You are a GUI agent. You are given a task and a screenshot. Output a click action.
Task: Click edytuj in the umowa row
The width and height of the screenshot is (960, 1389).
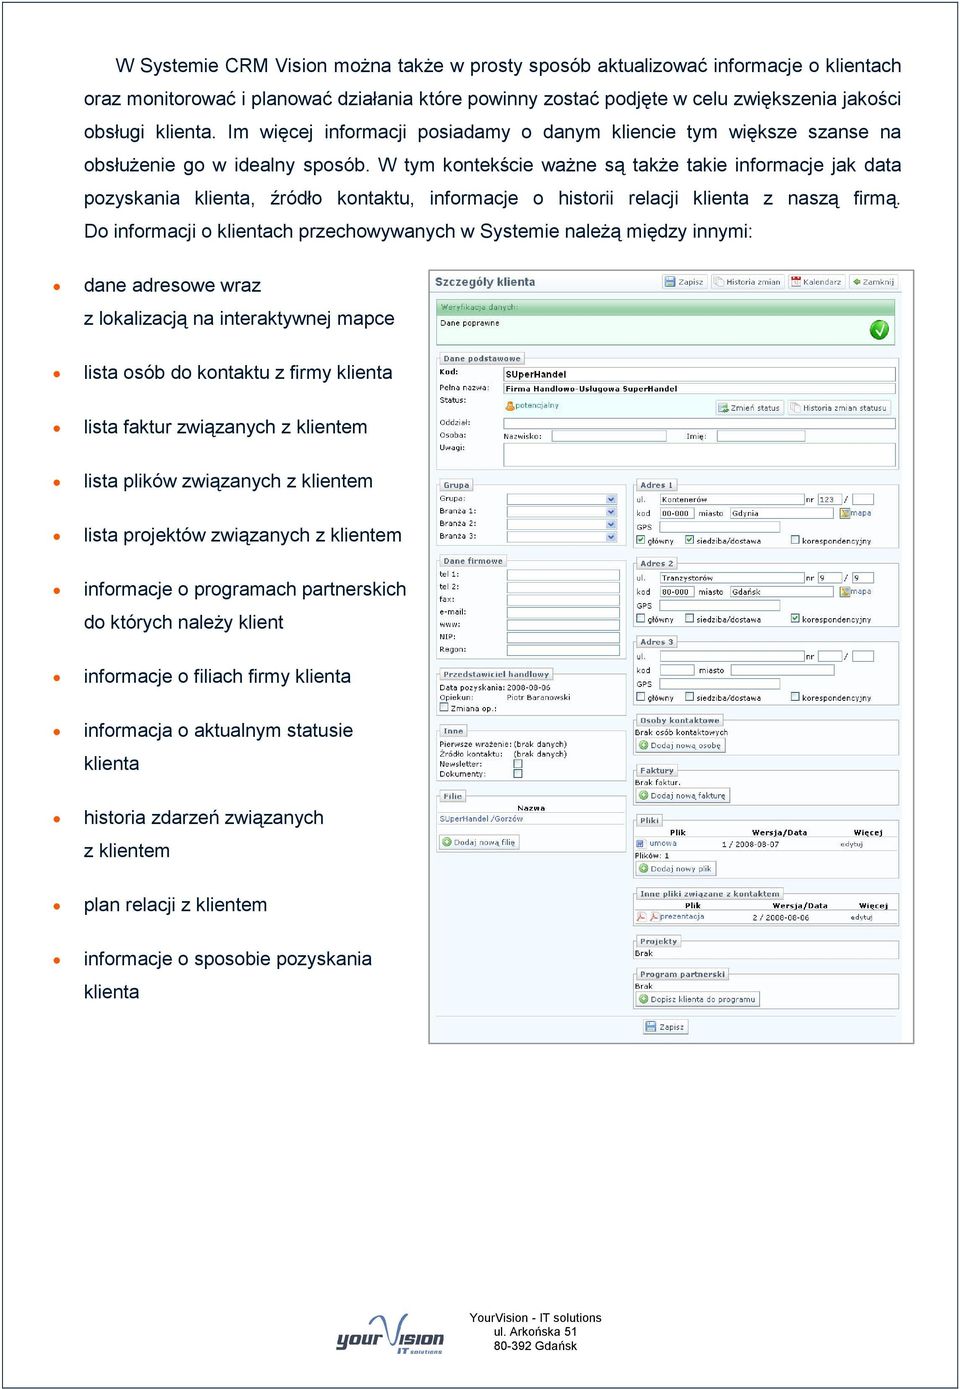click(851, 844)
